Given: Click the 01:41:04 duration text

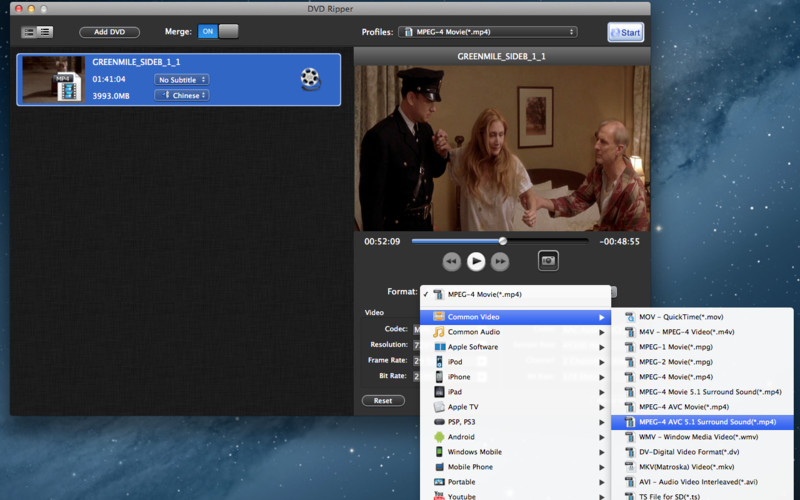Looking at the screenshot, I should coord(109,79).
